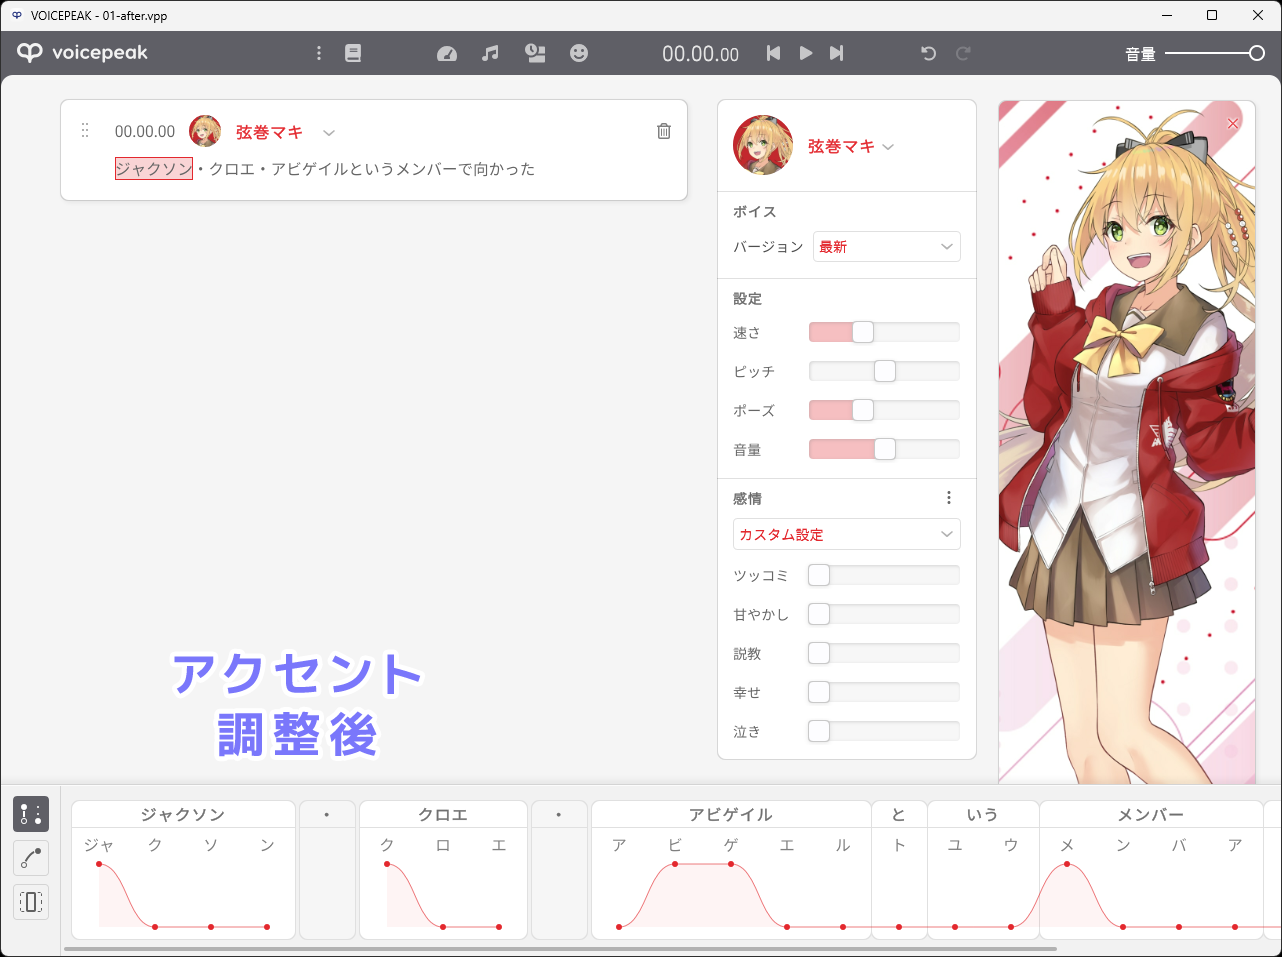
Task: Click the accent editor horizontal scrollbar
Action: tap(560, 949)
